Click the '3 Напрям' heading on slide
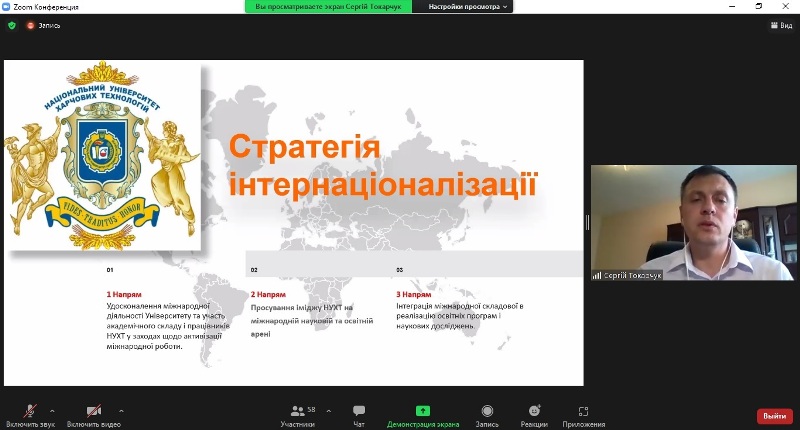The width and height of the screenshot is (800, 430). [x=414, y=294]
